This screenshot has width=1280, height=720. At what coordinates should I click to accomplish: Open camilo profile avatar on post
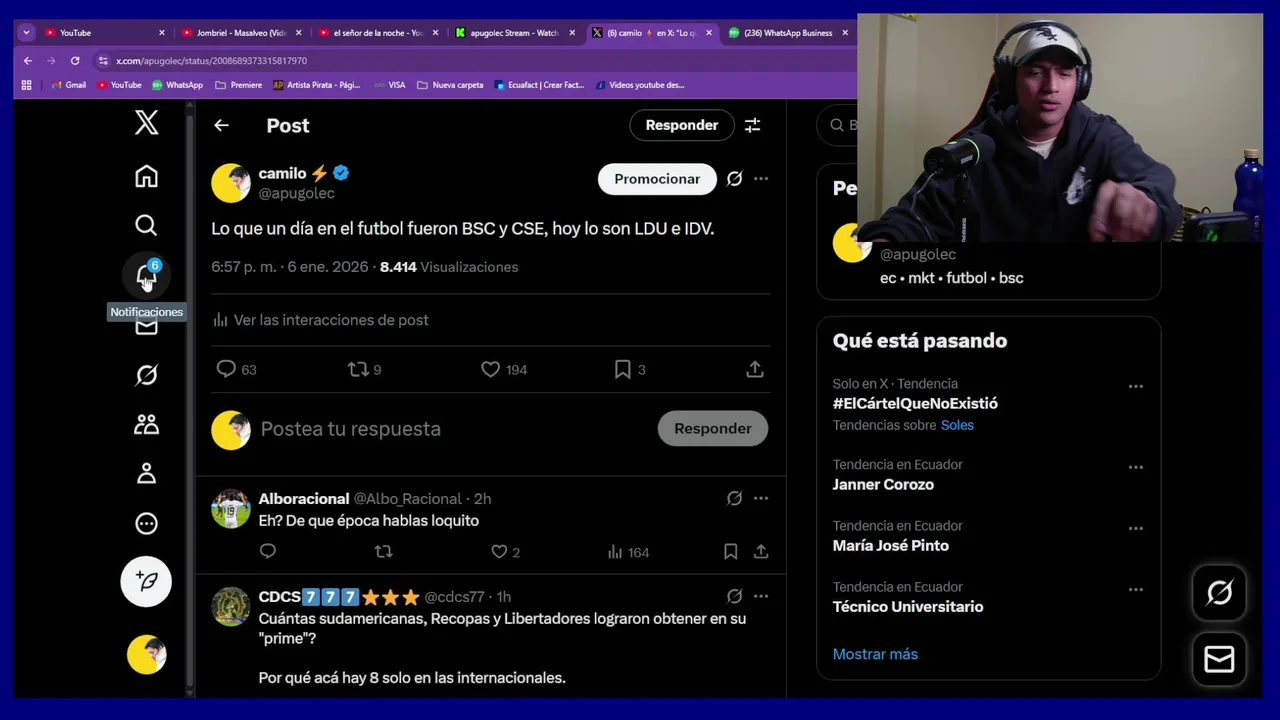[x=230, y=183]
